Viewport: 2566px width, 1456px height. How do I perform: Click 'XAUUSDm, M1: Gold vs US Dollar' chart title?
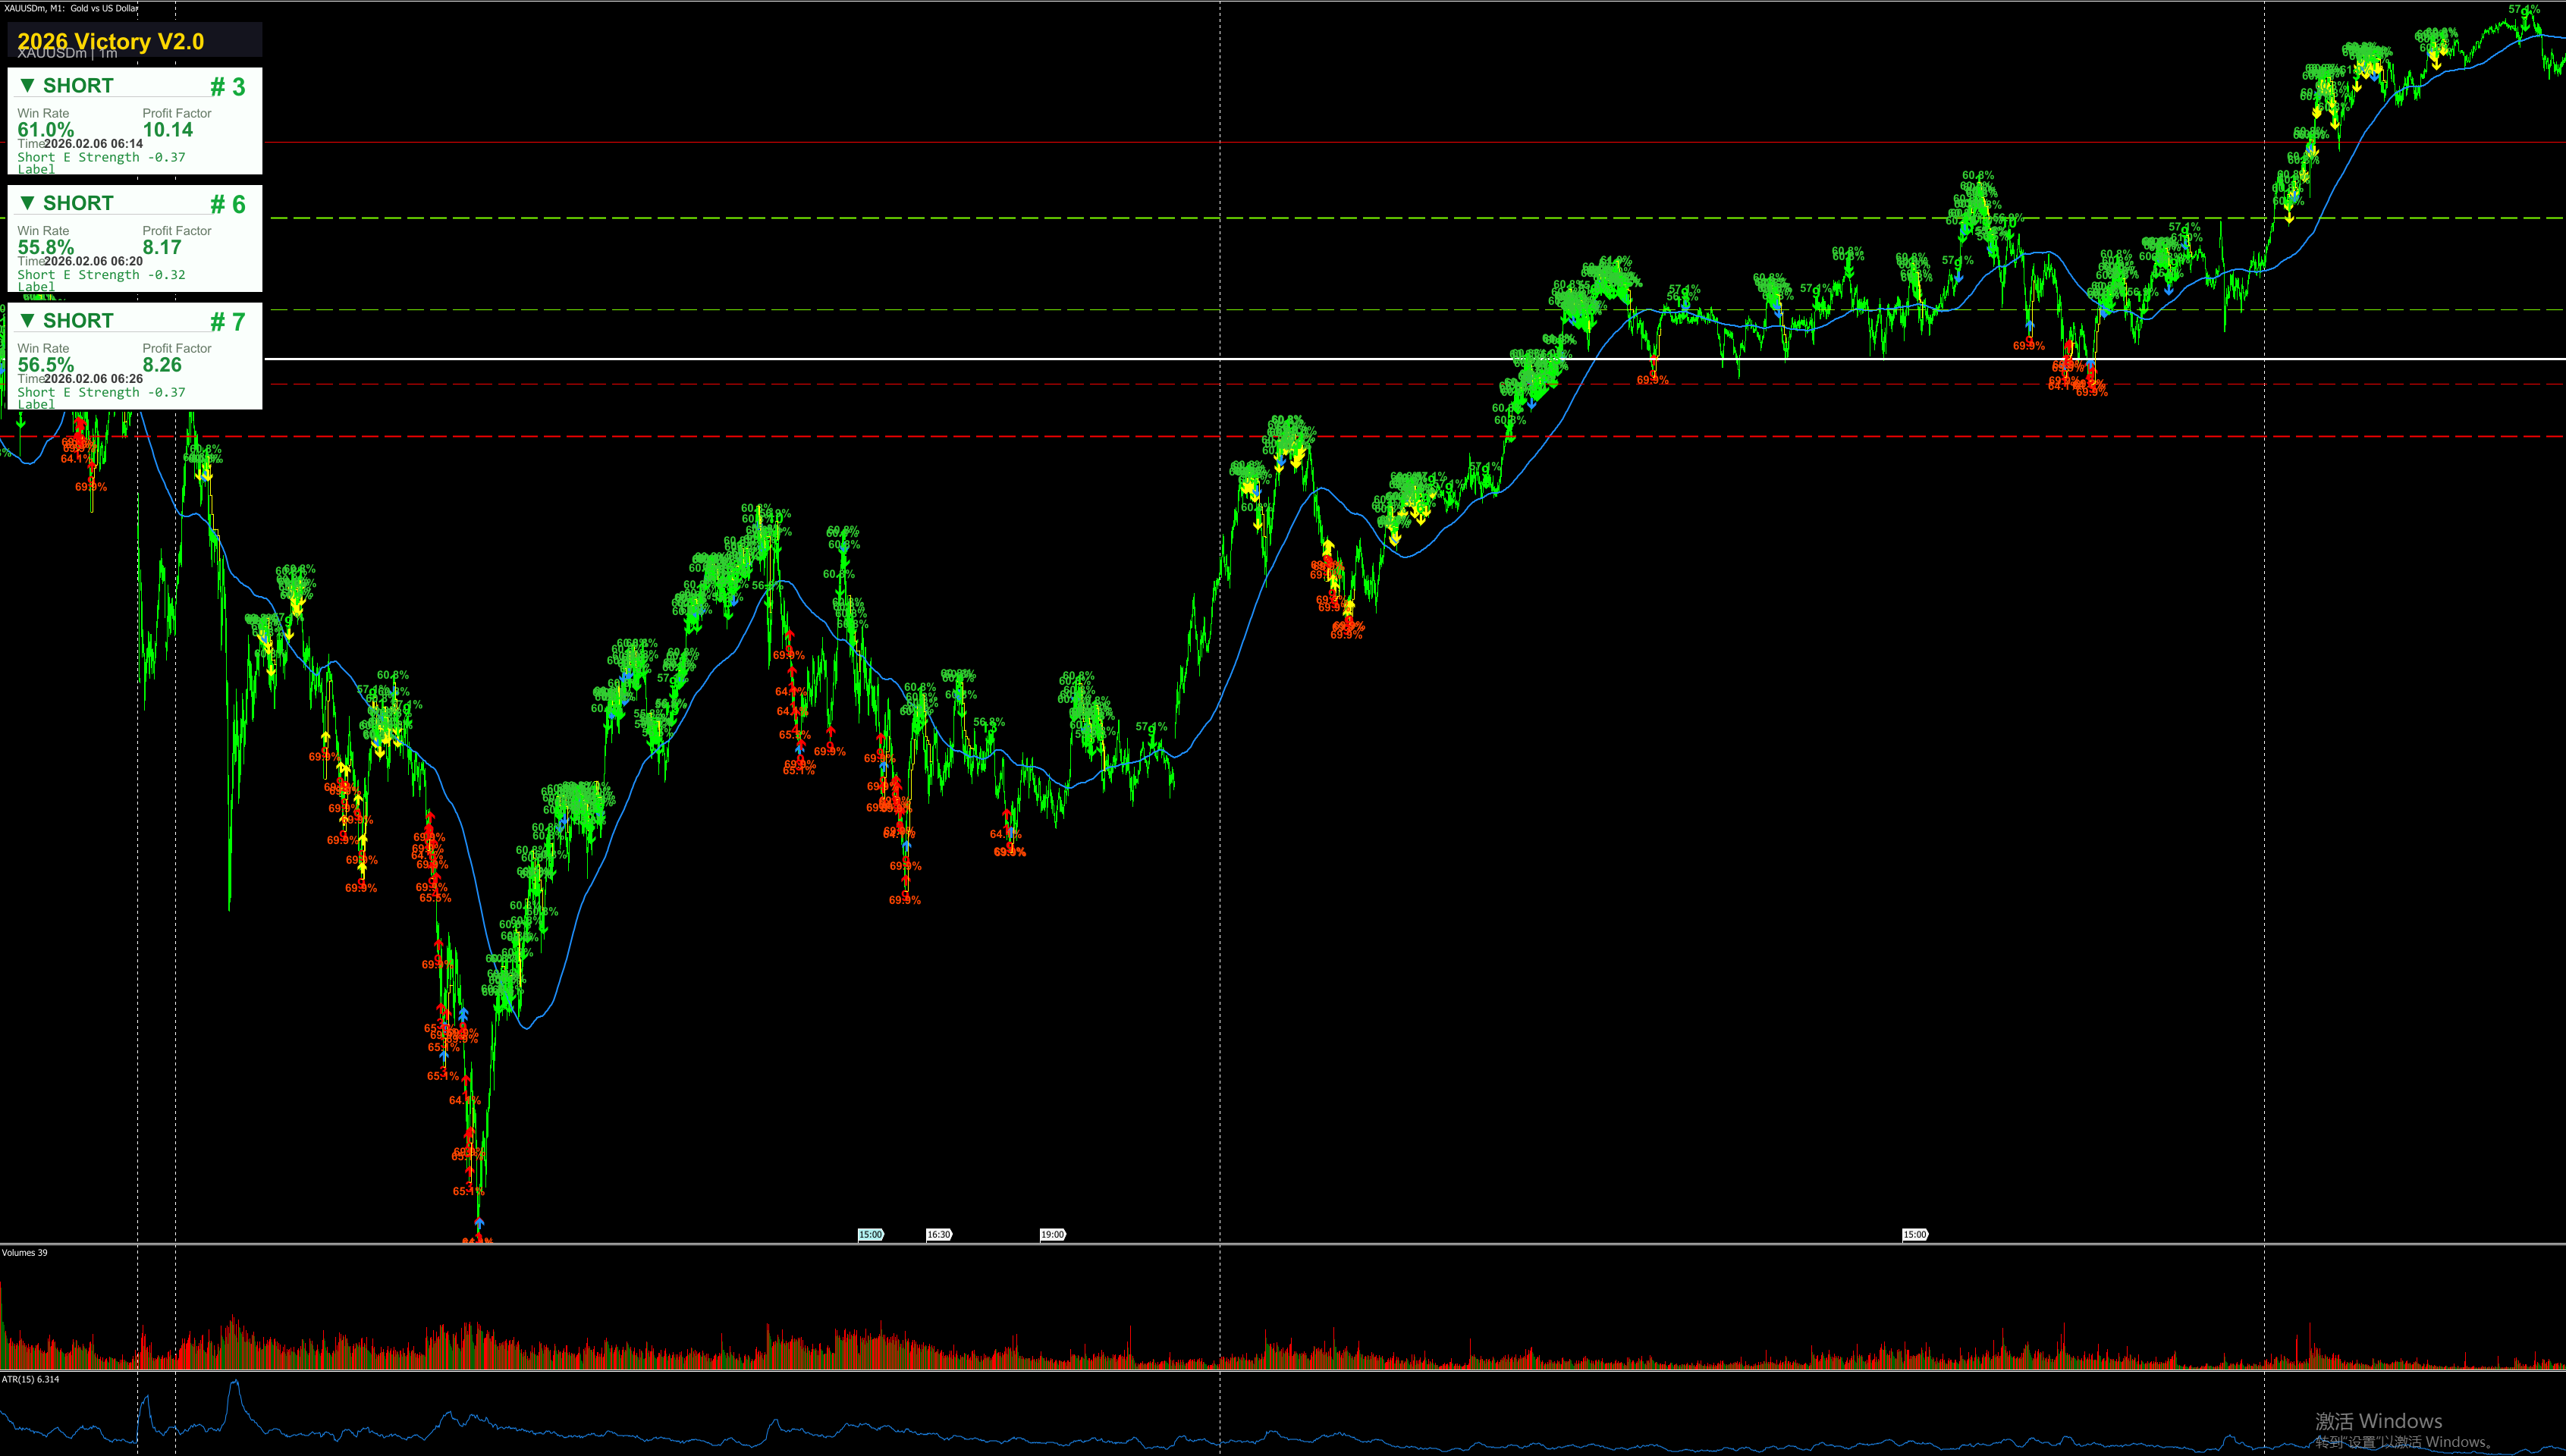click(71, 8)
